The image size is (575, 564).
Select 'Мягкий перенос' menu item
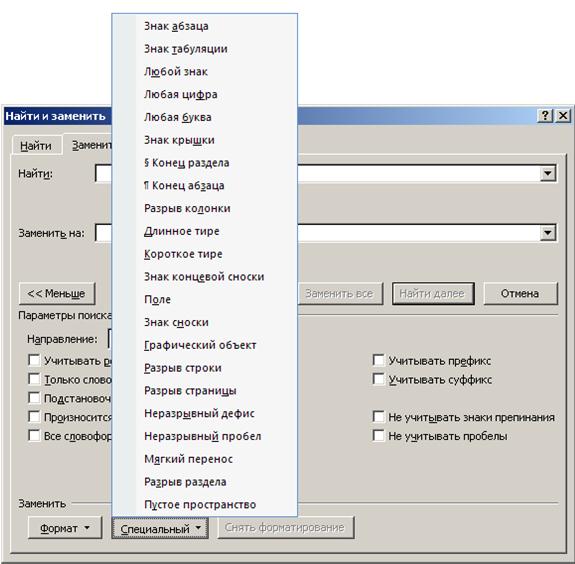[205, 459]
